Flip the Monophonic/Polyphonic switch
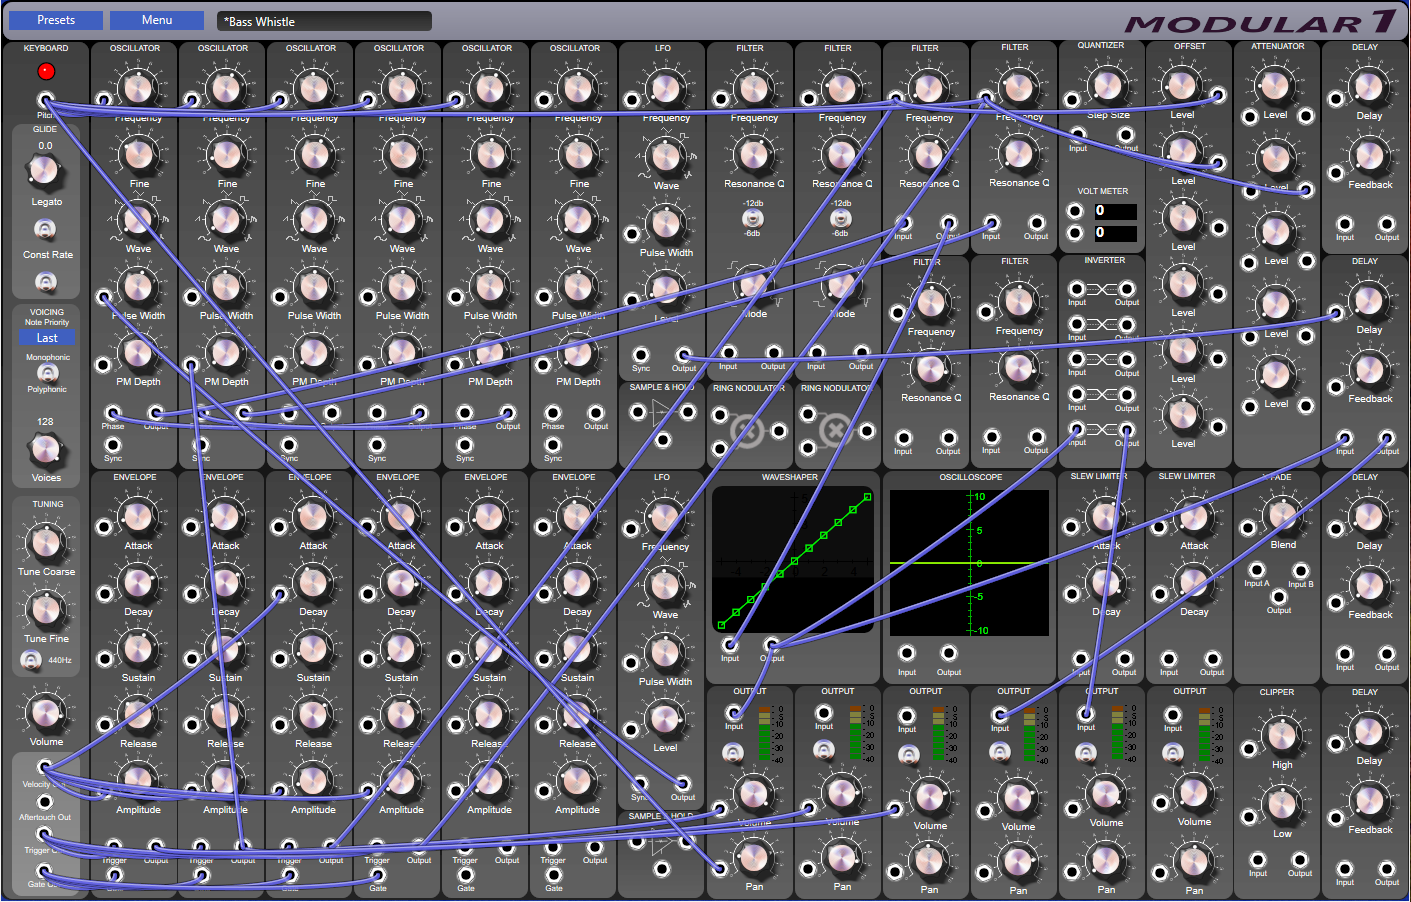 pos(47,372)
